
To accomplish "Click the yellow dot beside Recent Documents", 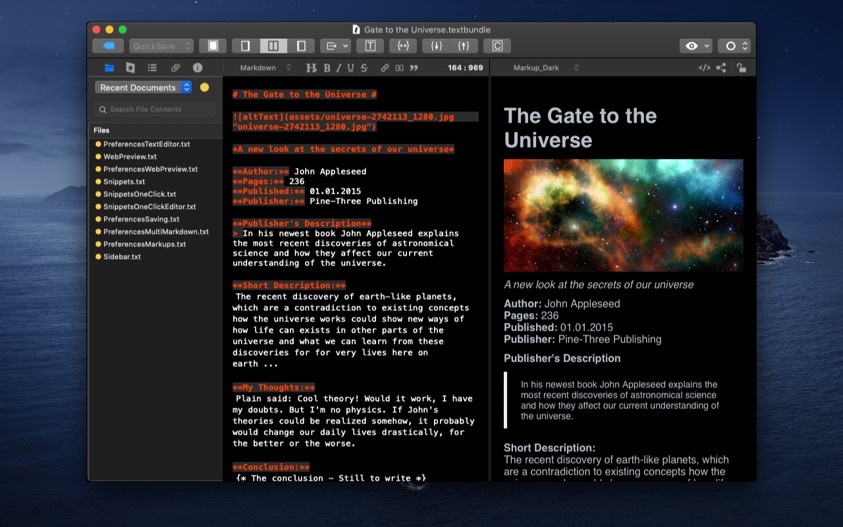I will pyautogui.click(x=204, y=87).
